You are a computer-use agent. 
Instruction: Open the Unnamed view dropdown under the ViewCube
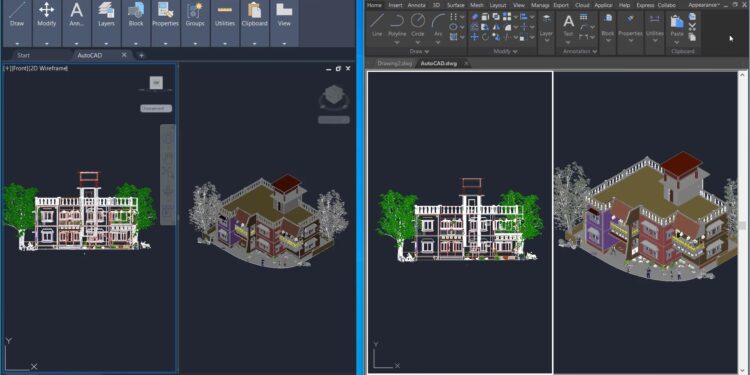click(156, 109)
